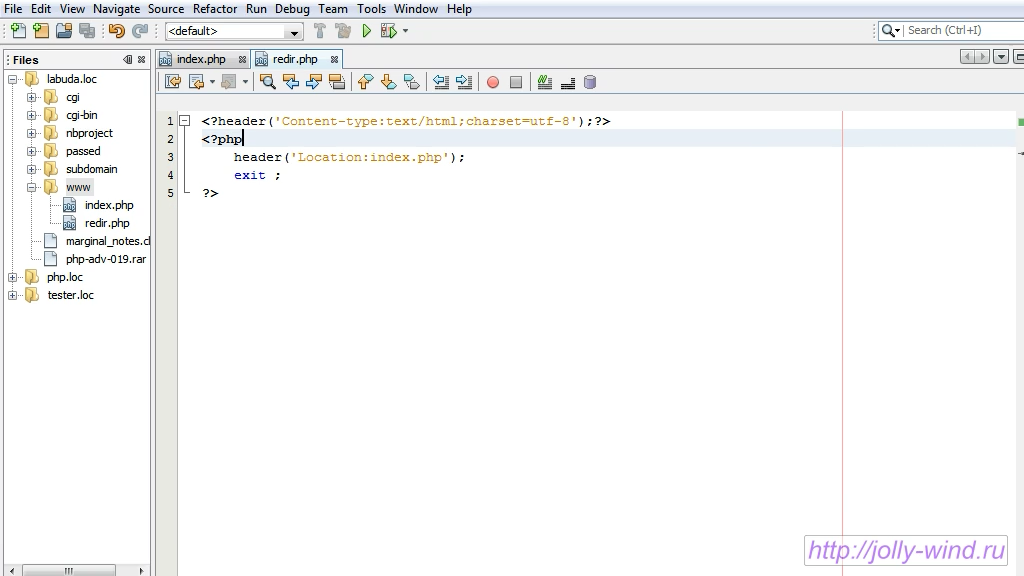Toggle Highlight Search in editor toolbar
1024x576 pixels.
(337, 82)
